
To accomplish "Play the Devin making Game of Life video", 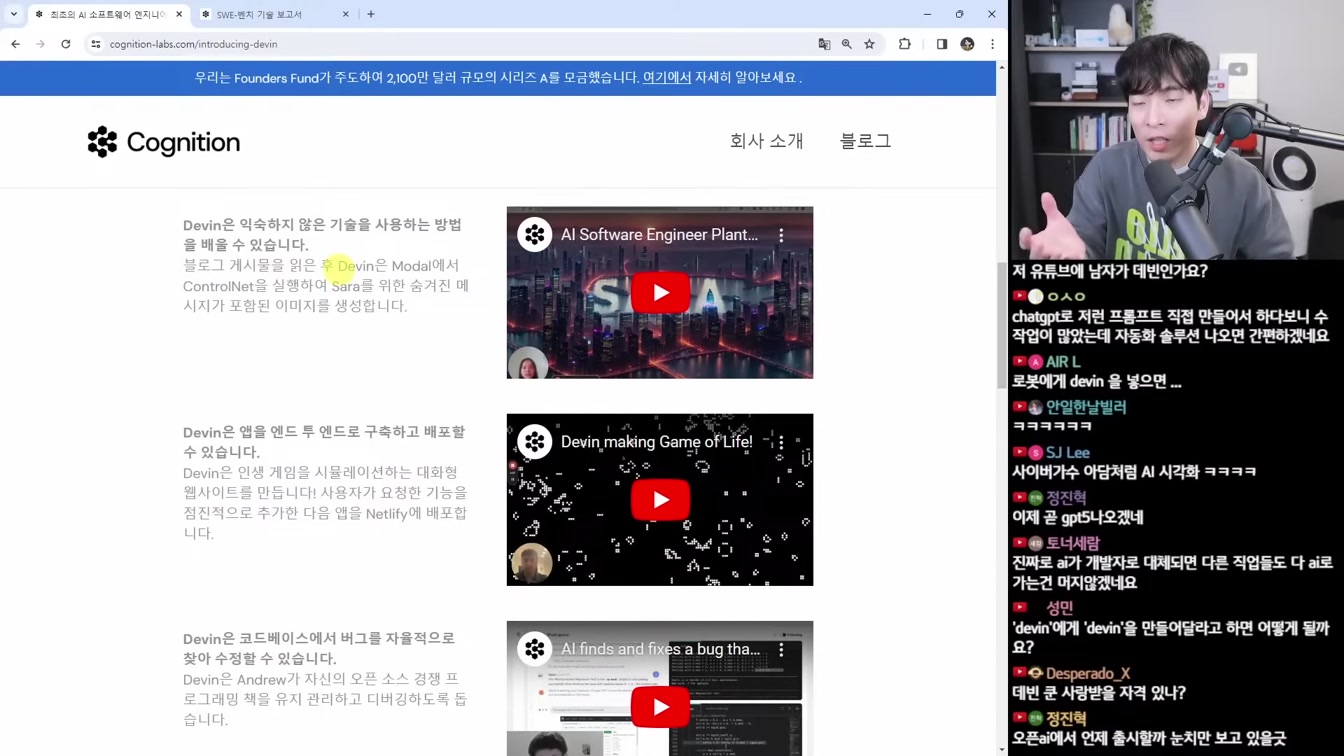I will point(660,500).
